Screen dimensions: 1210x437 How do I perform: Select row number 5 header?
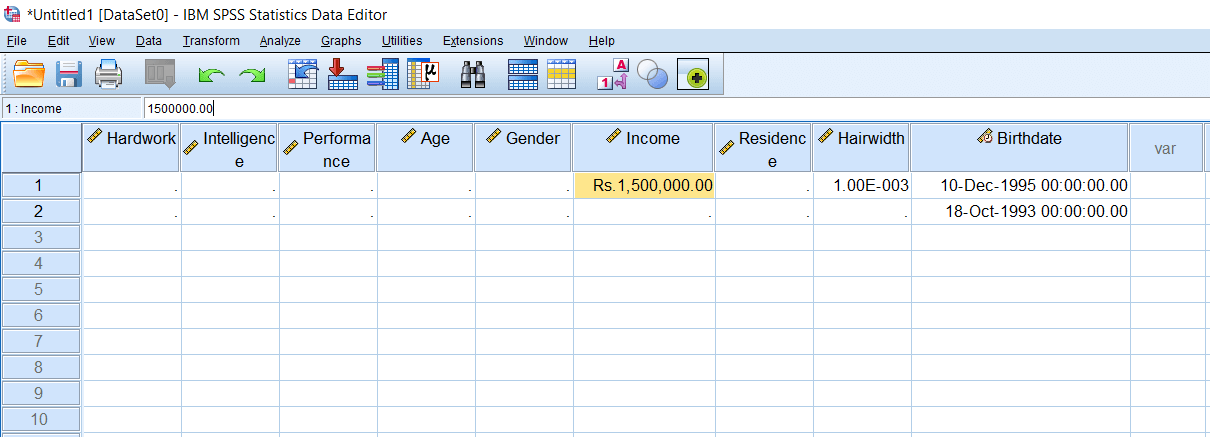pos(40,289)
